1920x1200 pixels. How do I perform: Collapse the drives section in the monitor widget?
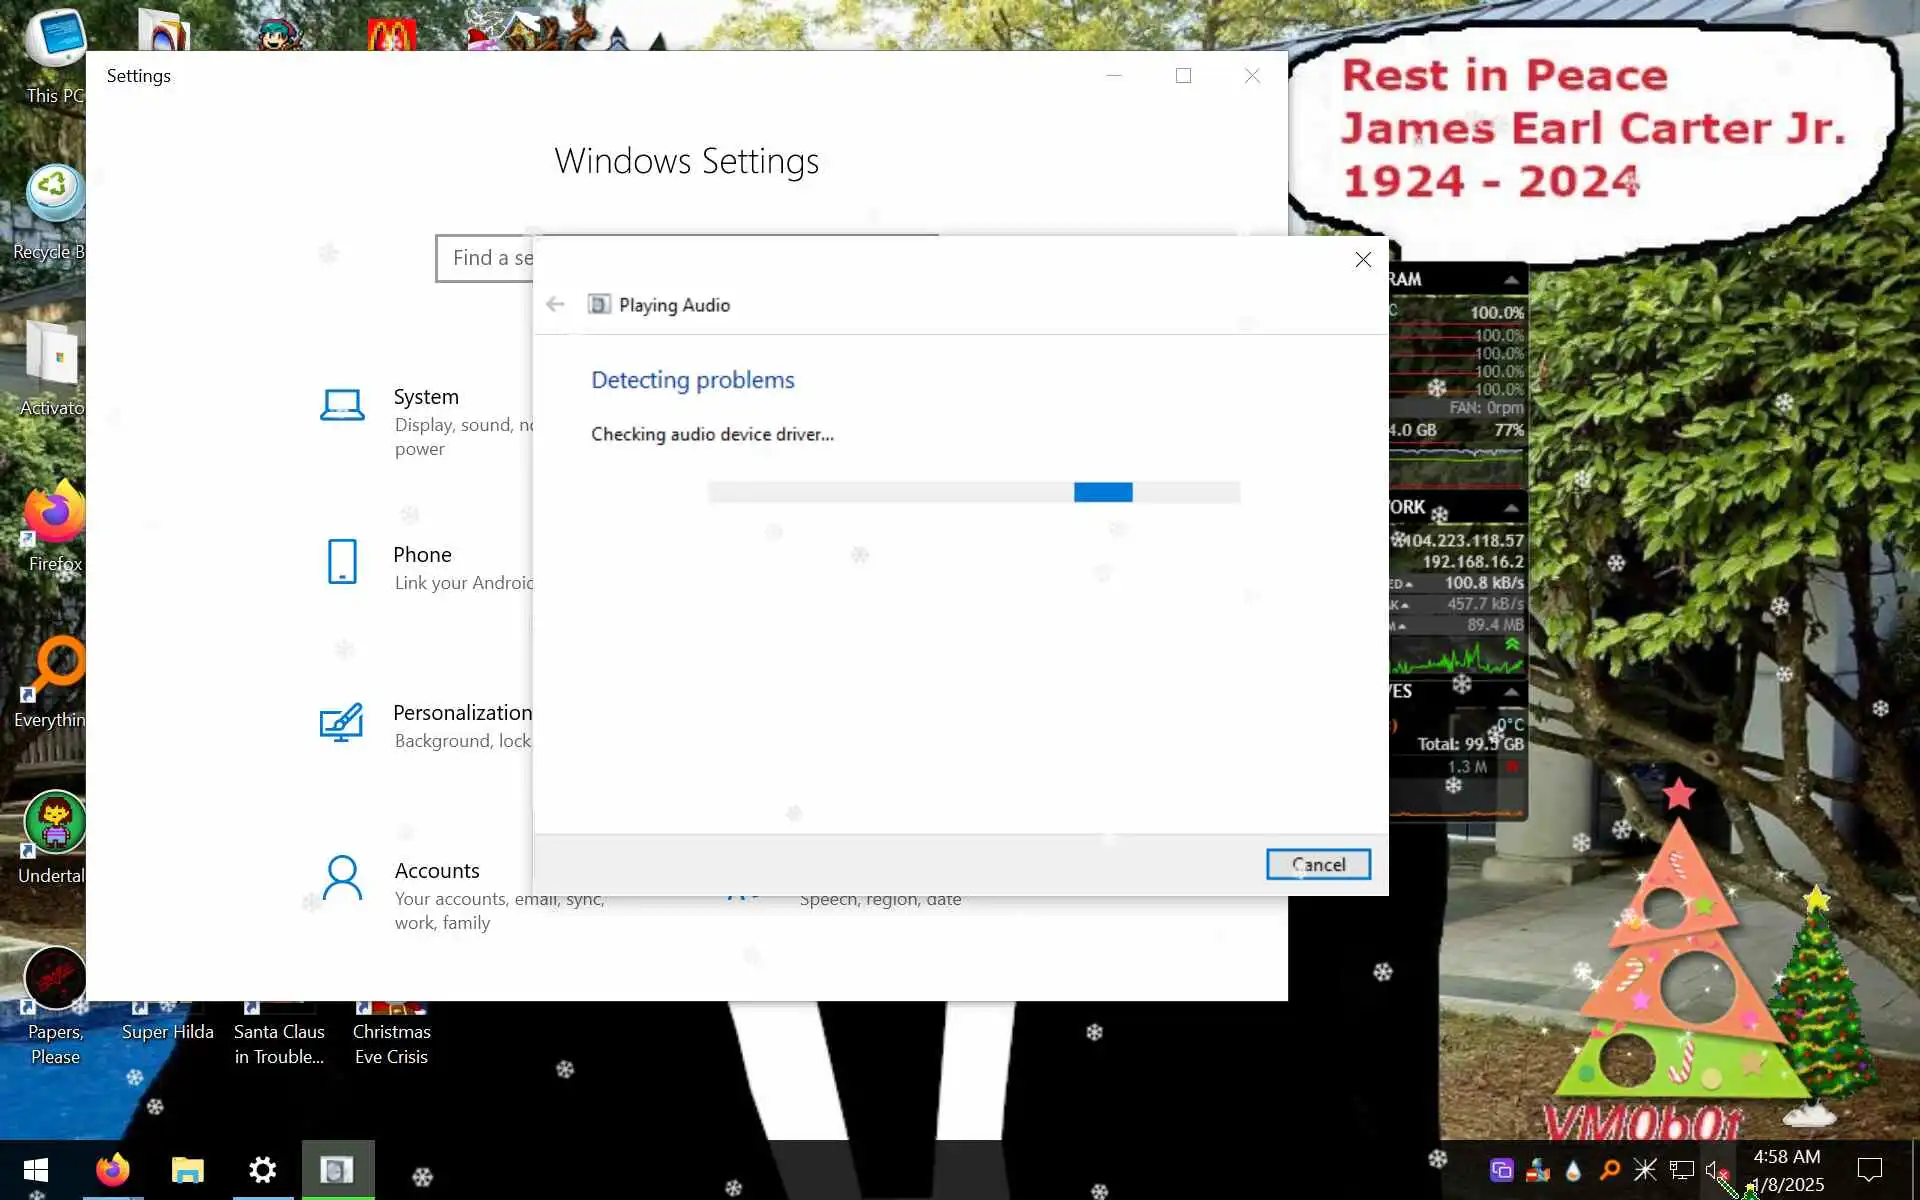1511,692
